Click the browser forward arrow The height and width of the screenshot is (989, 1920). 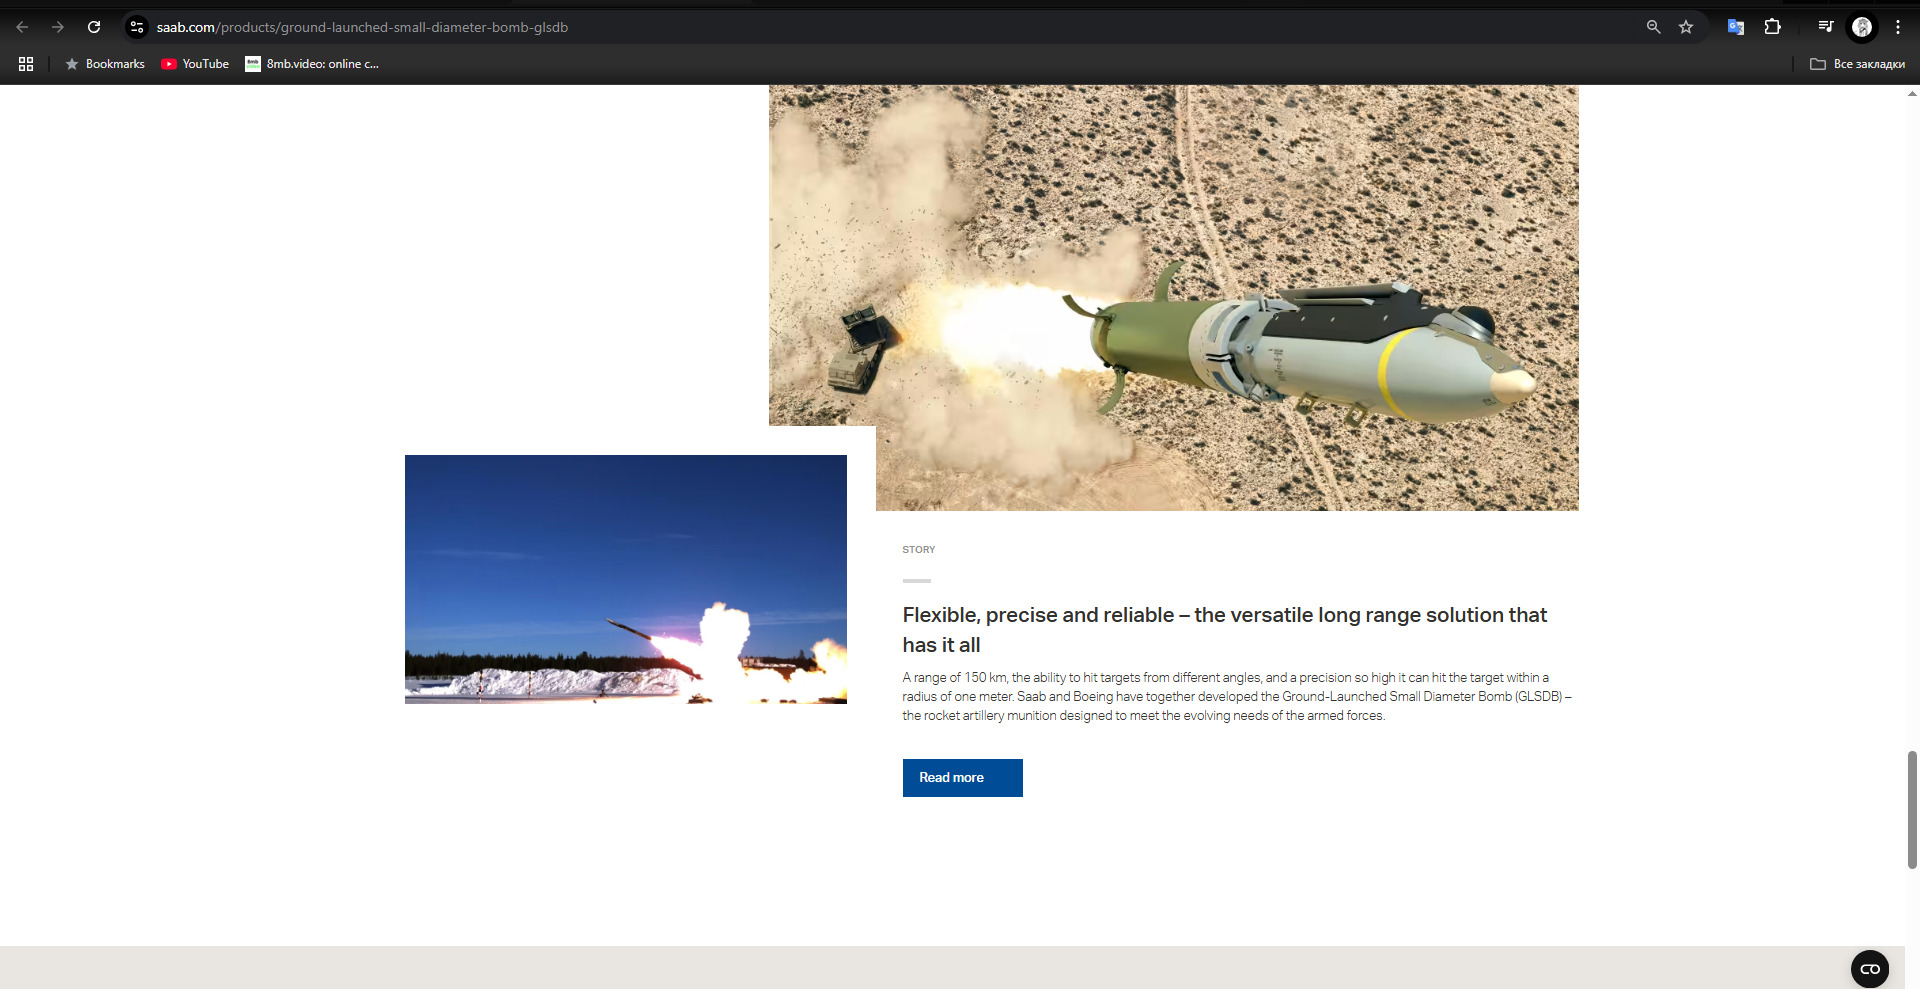point(58,27)
